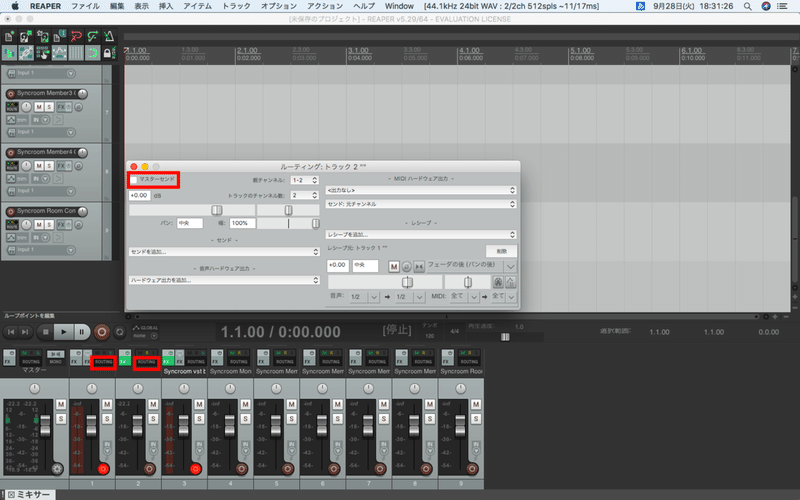Click the Save project toolbar icon
This screenshot has height=500, width=800.
(42, 36)
